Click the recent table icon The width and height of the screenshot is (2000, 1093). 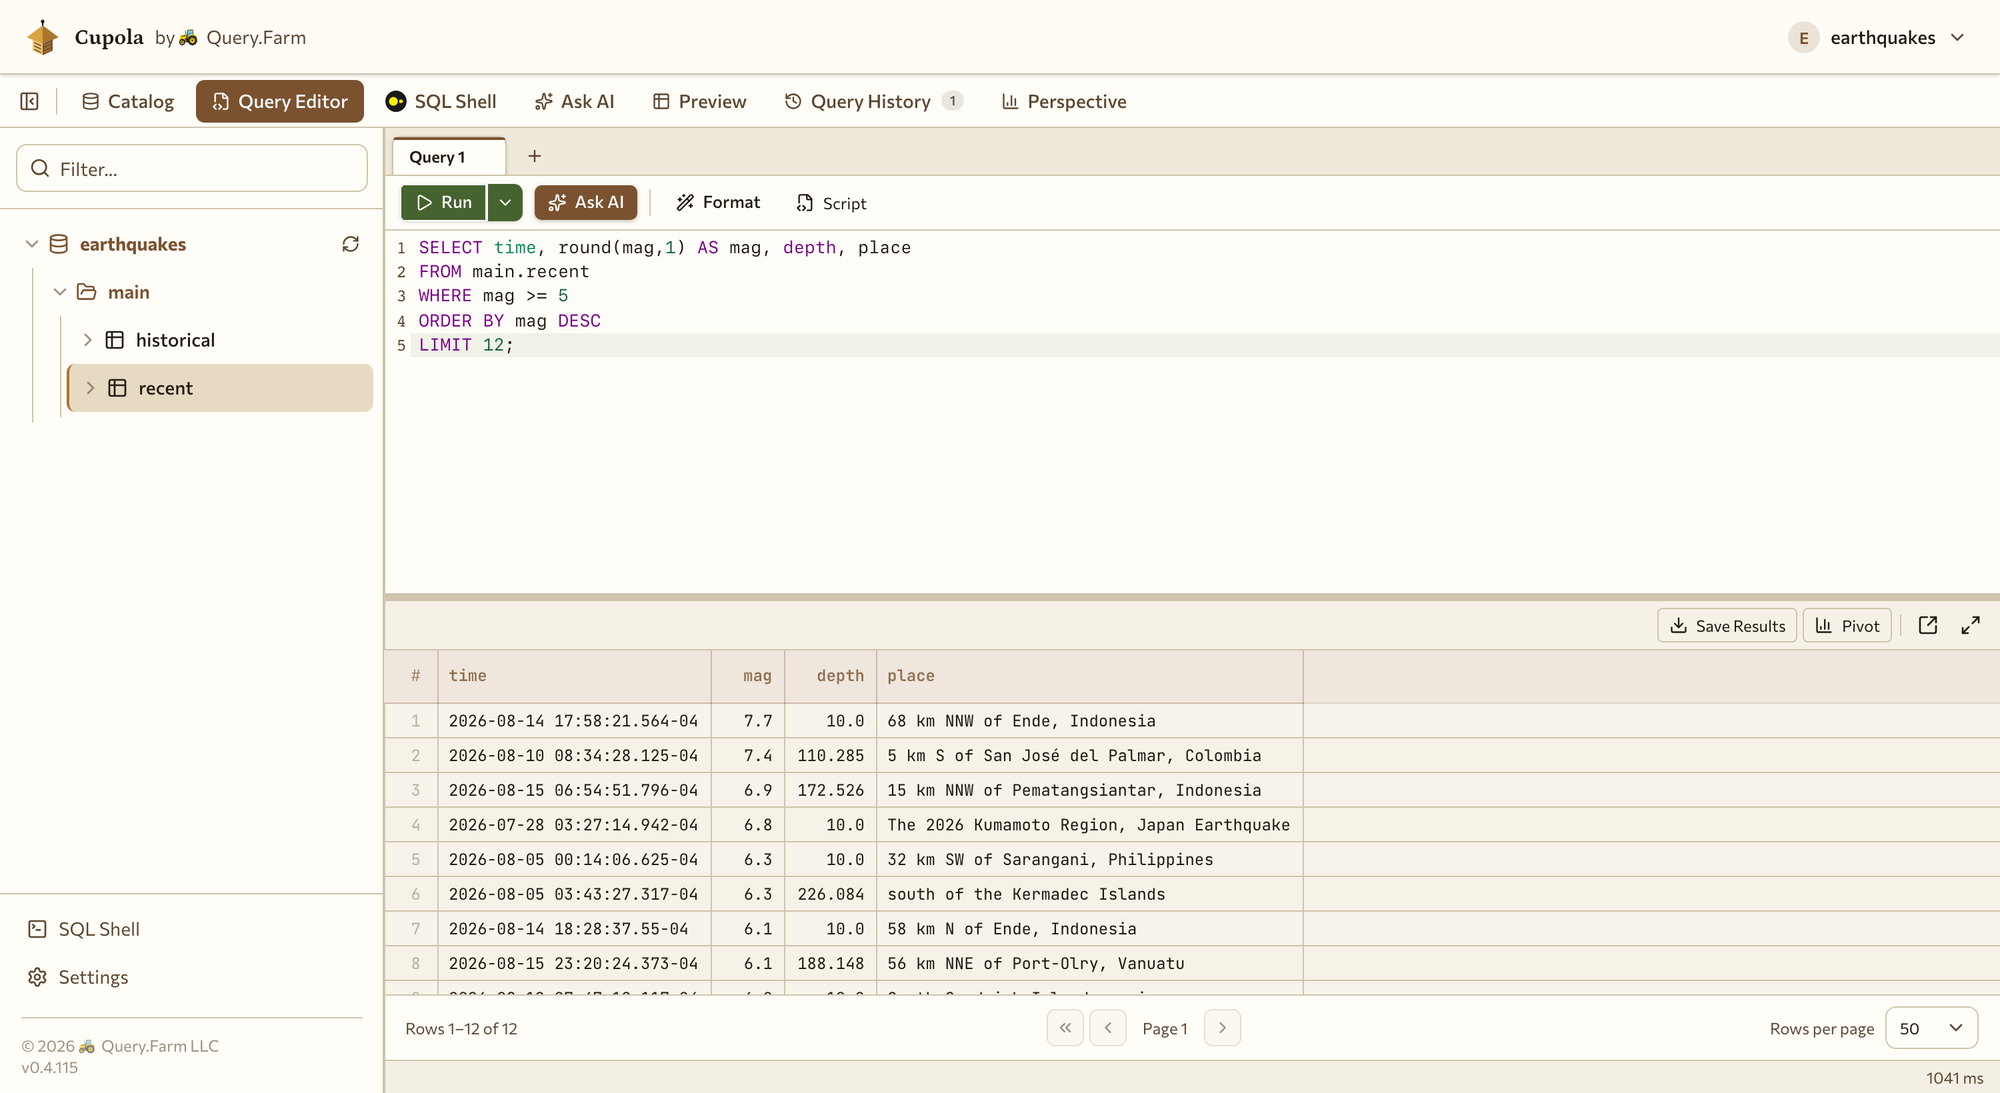pyautogui.click(x=117, y=388)
